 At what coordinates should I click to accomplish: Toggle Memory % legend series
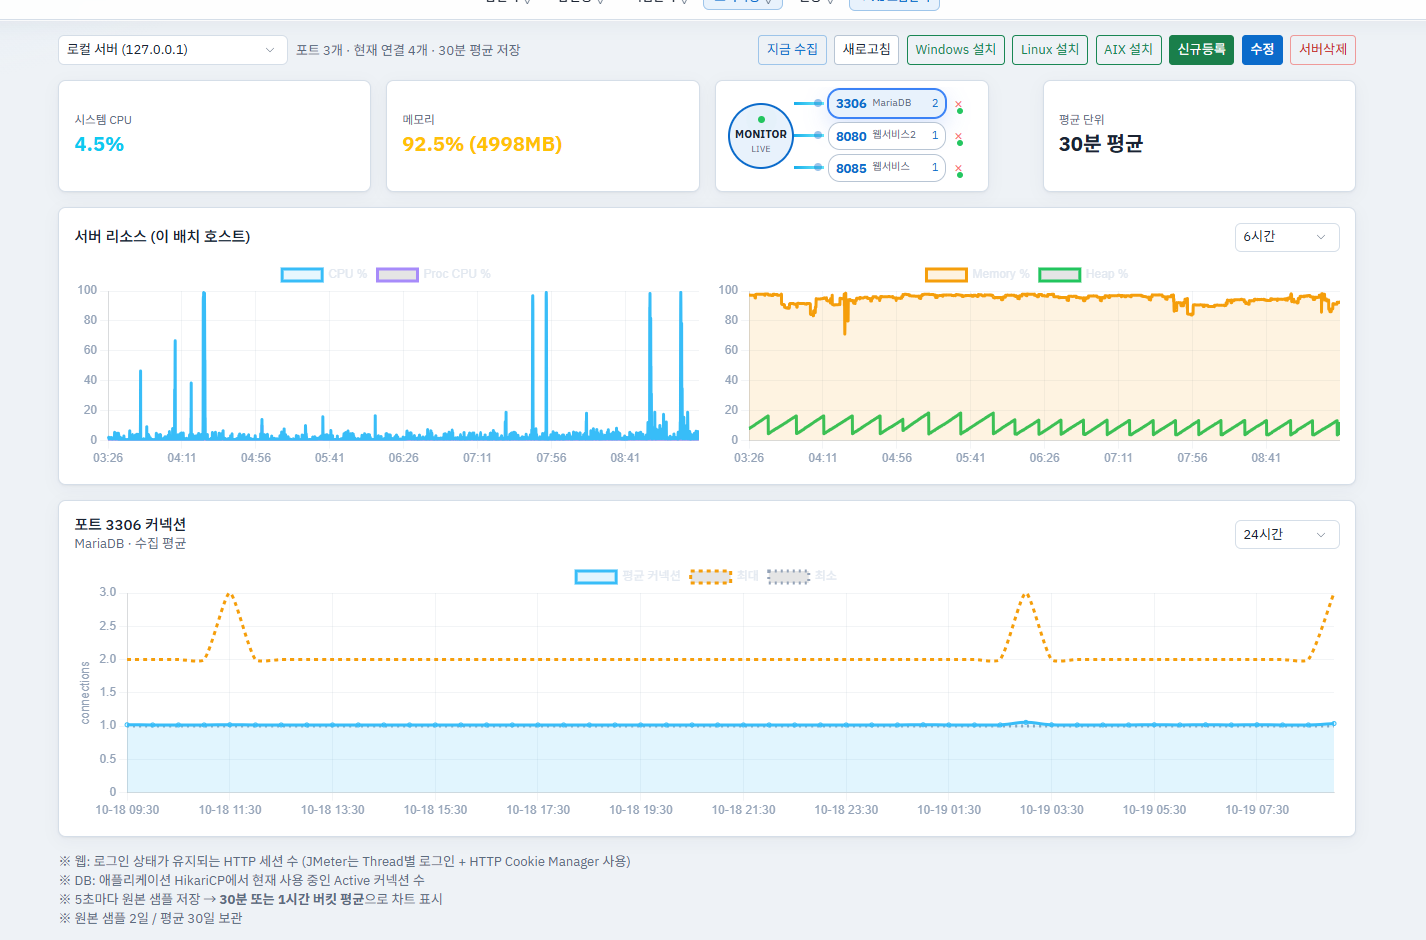[x=977, y=274]
